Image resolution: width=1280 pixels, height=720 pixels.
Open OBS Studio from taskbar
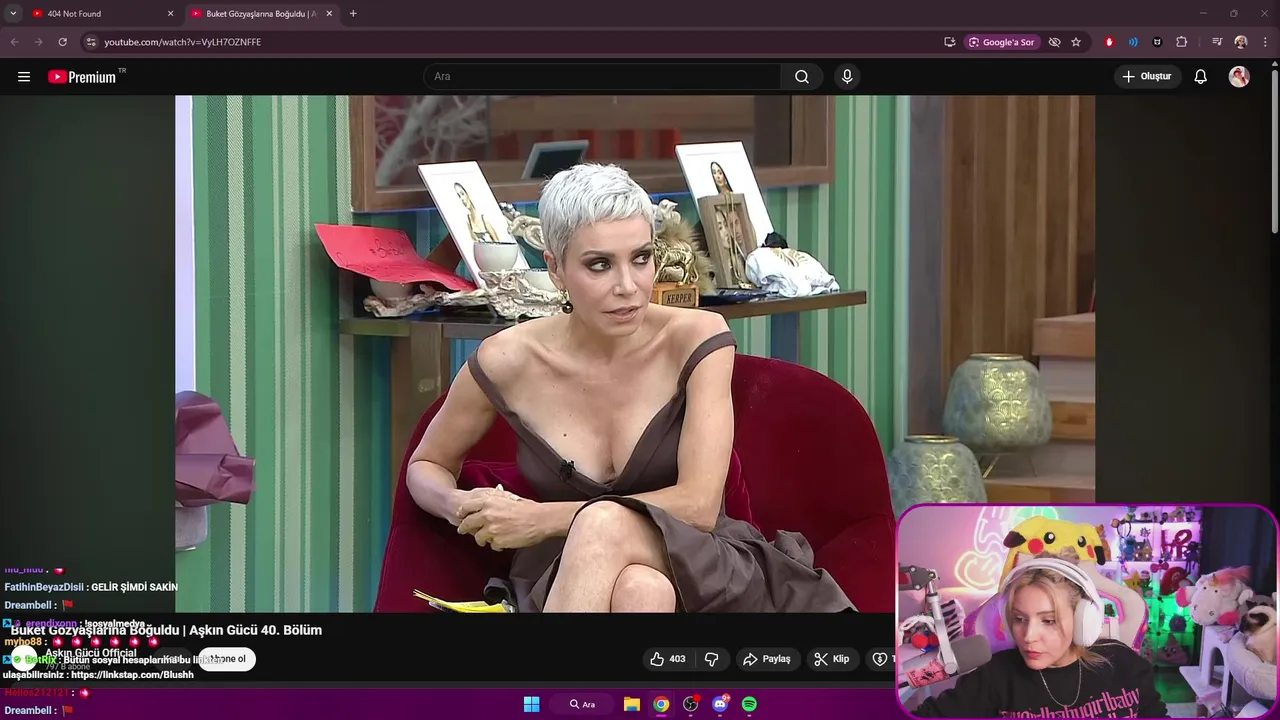(690, 704)
